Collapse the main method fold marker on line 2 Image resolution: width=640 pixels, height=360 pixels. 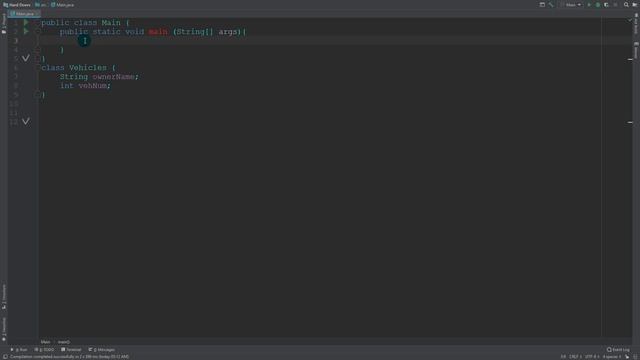[37, 31]
